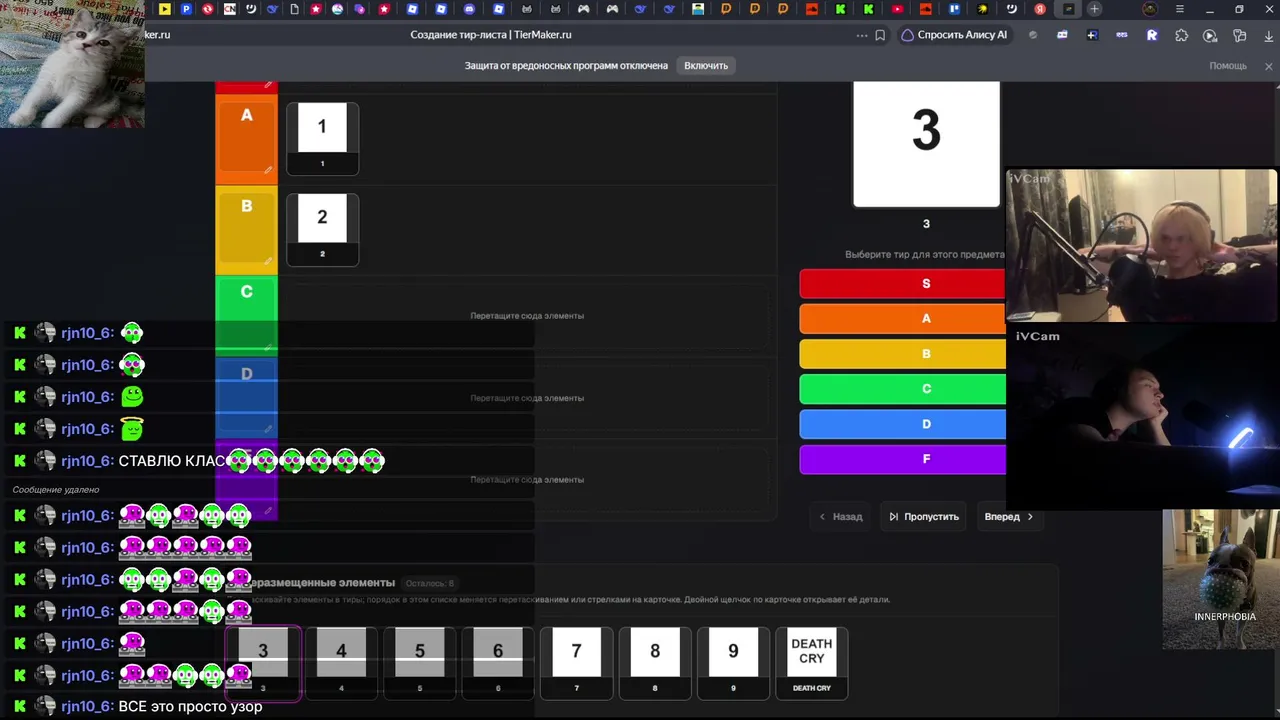Select card 3 in unplaced elements row

pos(263,663)
